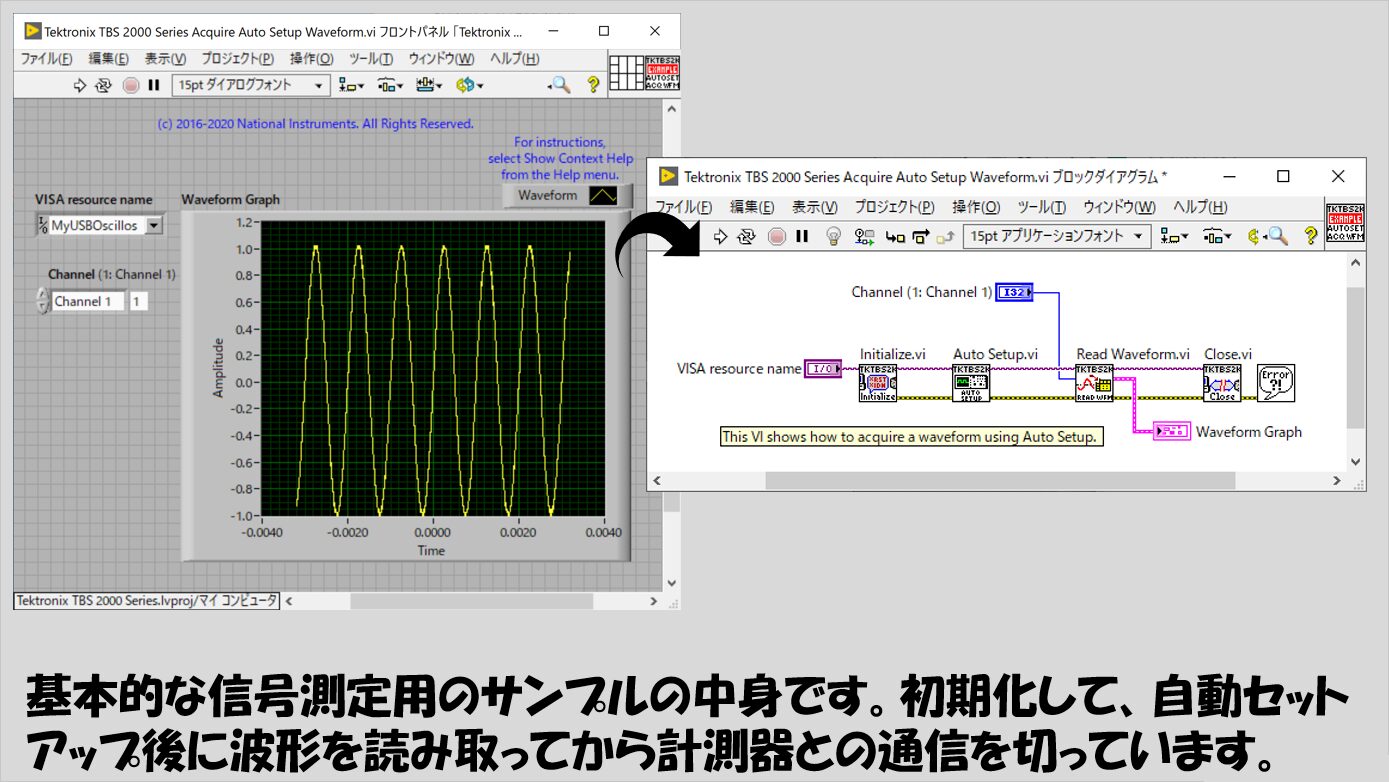Viewport: 1389px width, 782px height.
Task: Open the front panel font dropdown (15pt ダイアログフォント)
Action: pyautogui.click(x=250, y=86)
